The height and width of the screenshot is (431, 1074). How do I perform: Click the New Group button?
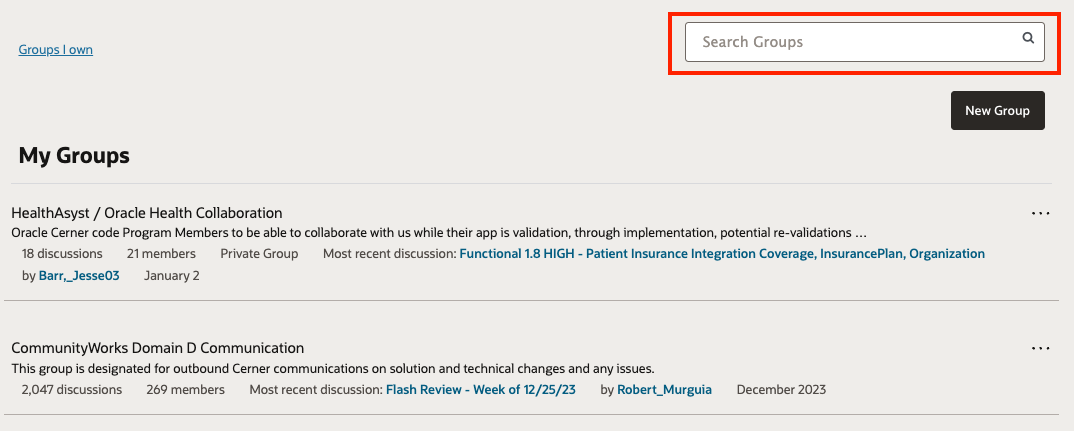(x=997, y=110)
